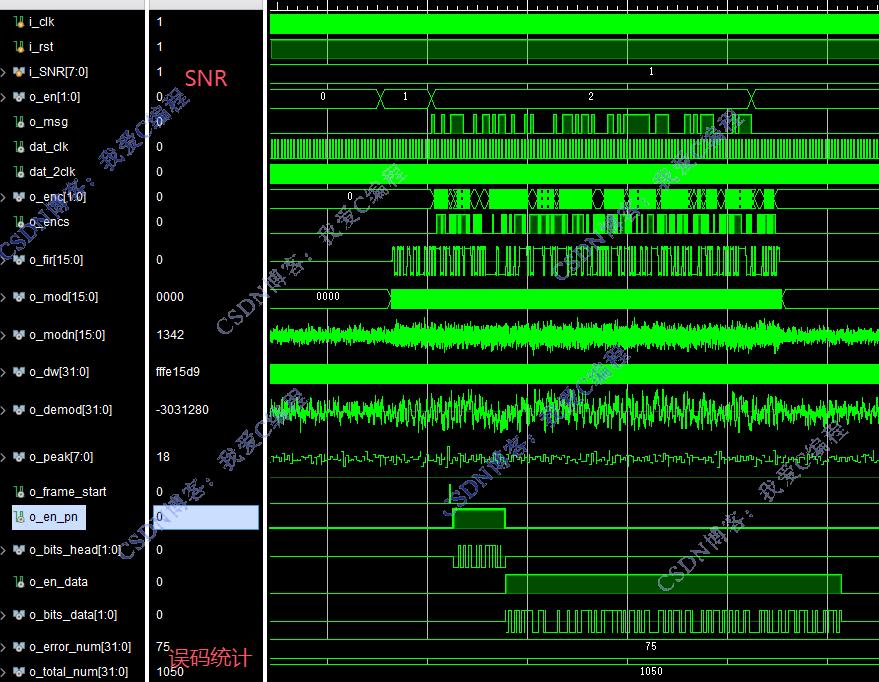Click the 75 value in o_error_num waveform
Image resolution: width=879 pixels, height=682 pixels.
pos(651,646)
